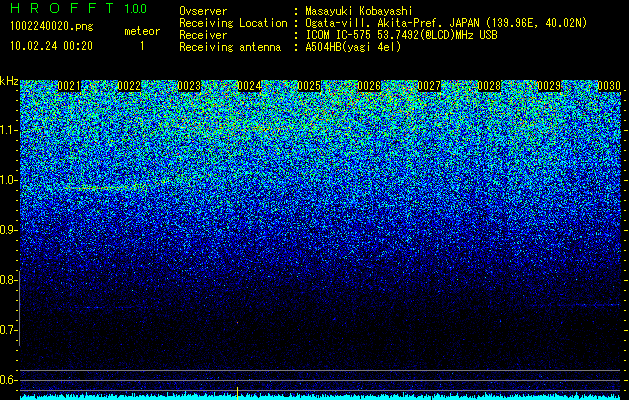Click the 0.9 kHz axis label
The width and height of the screenshot is (629, 400).
coord(8,230)
